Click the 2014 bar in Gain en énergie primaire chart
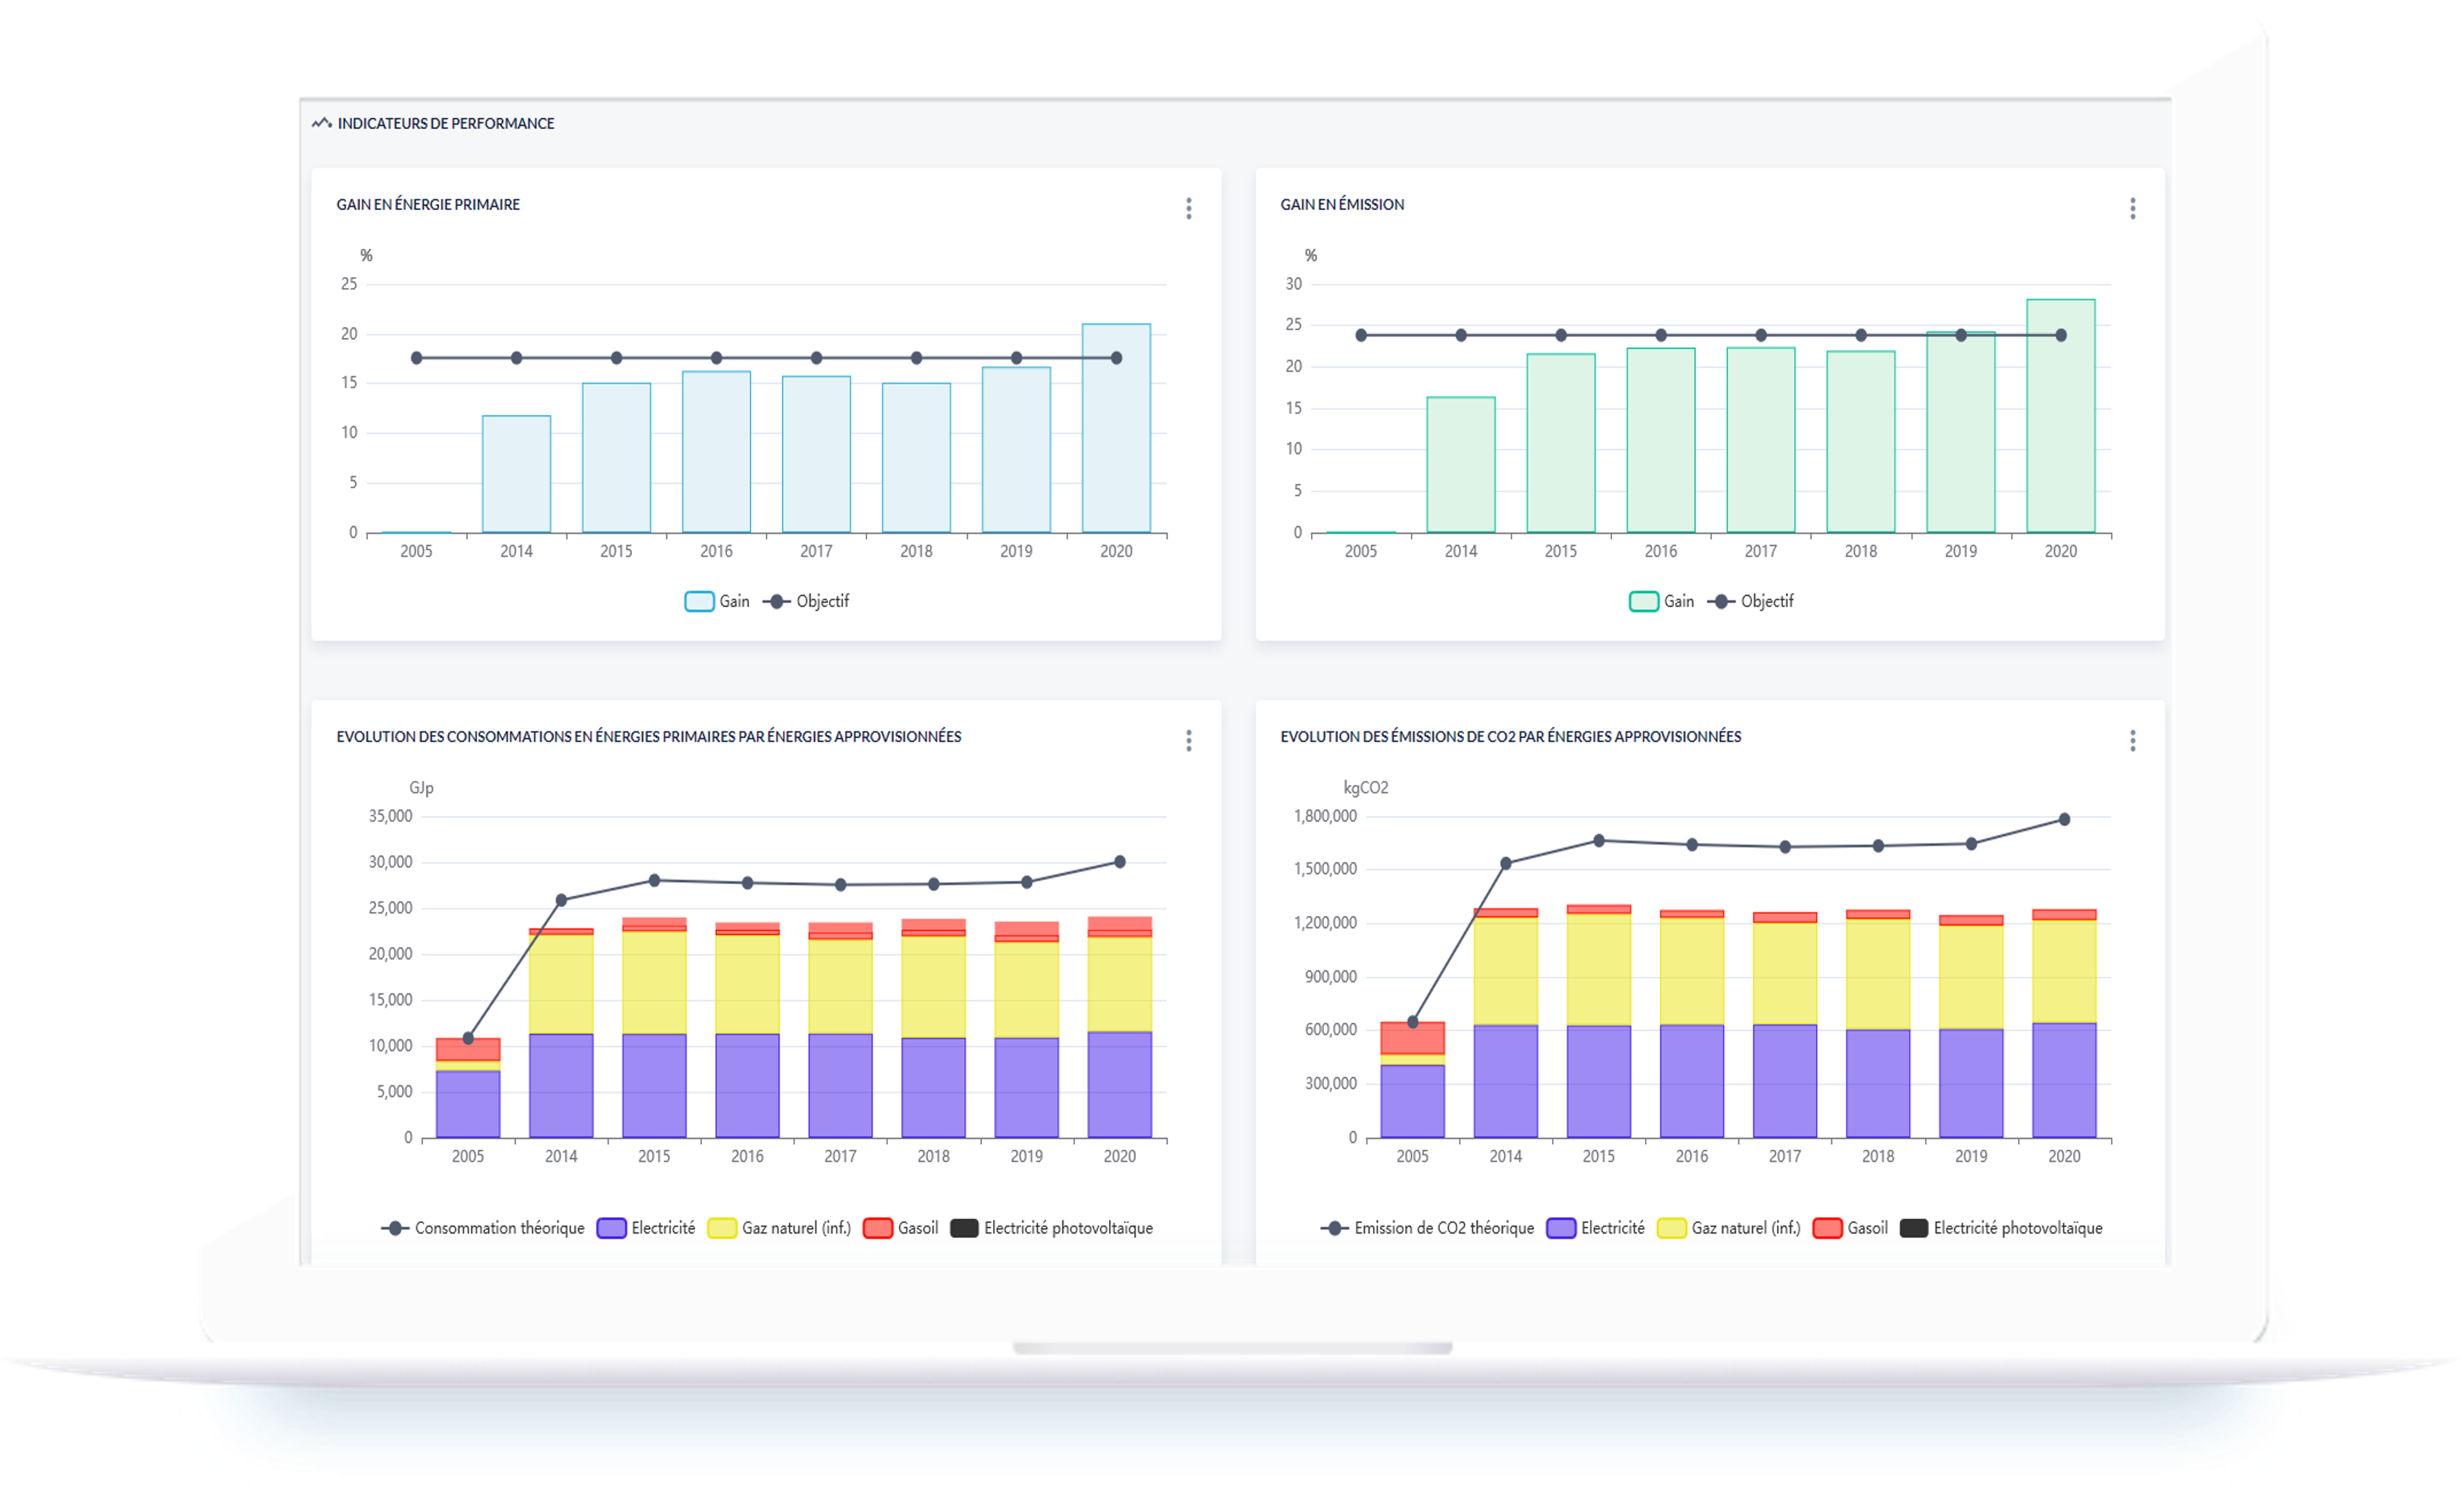This screenshot has width=2464, height=1503. 516,474
